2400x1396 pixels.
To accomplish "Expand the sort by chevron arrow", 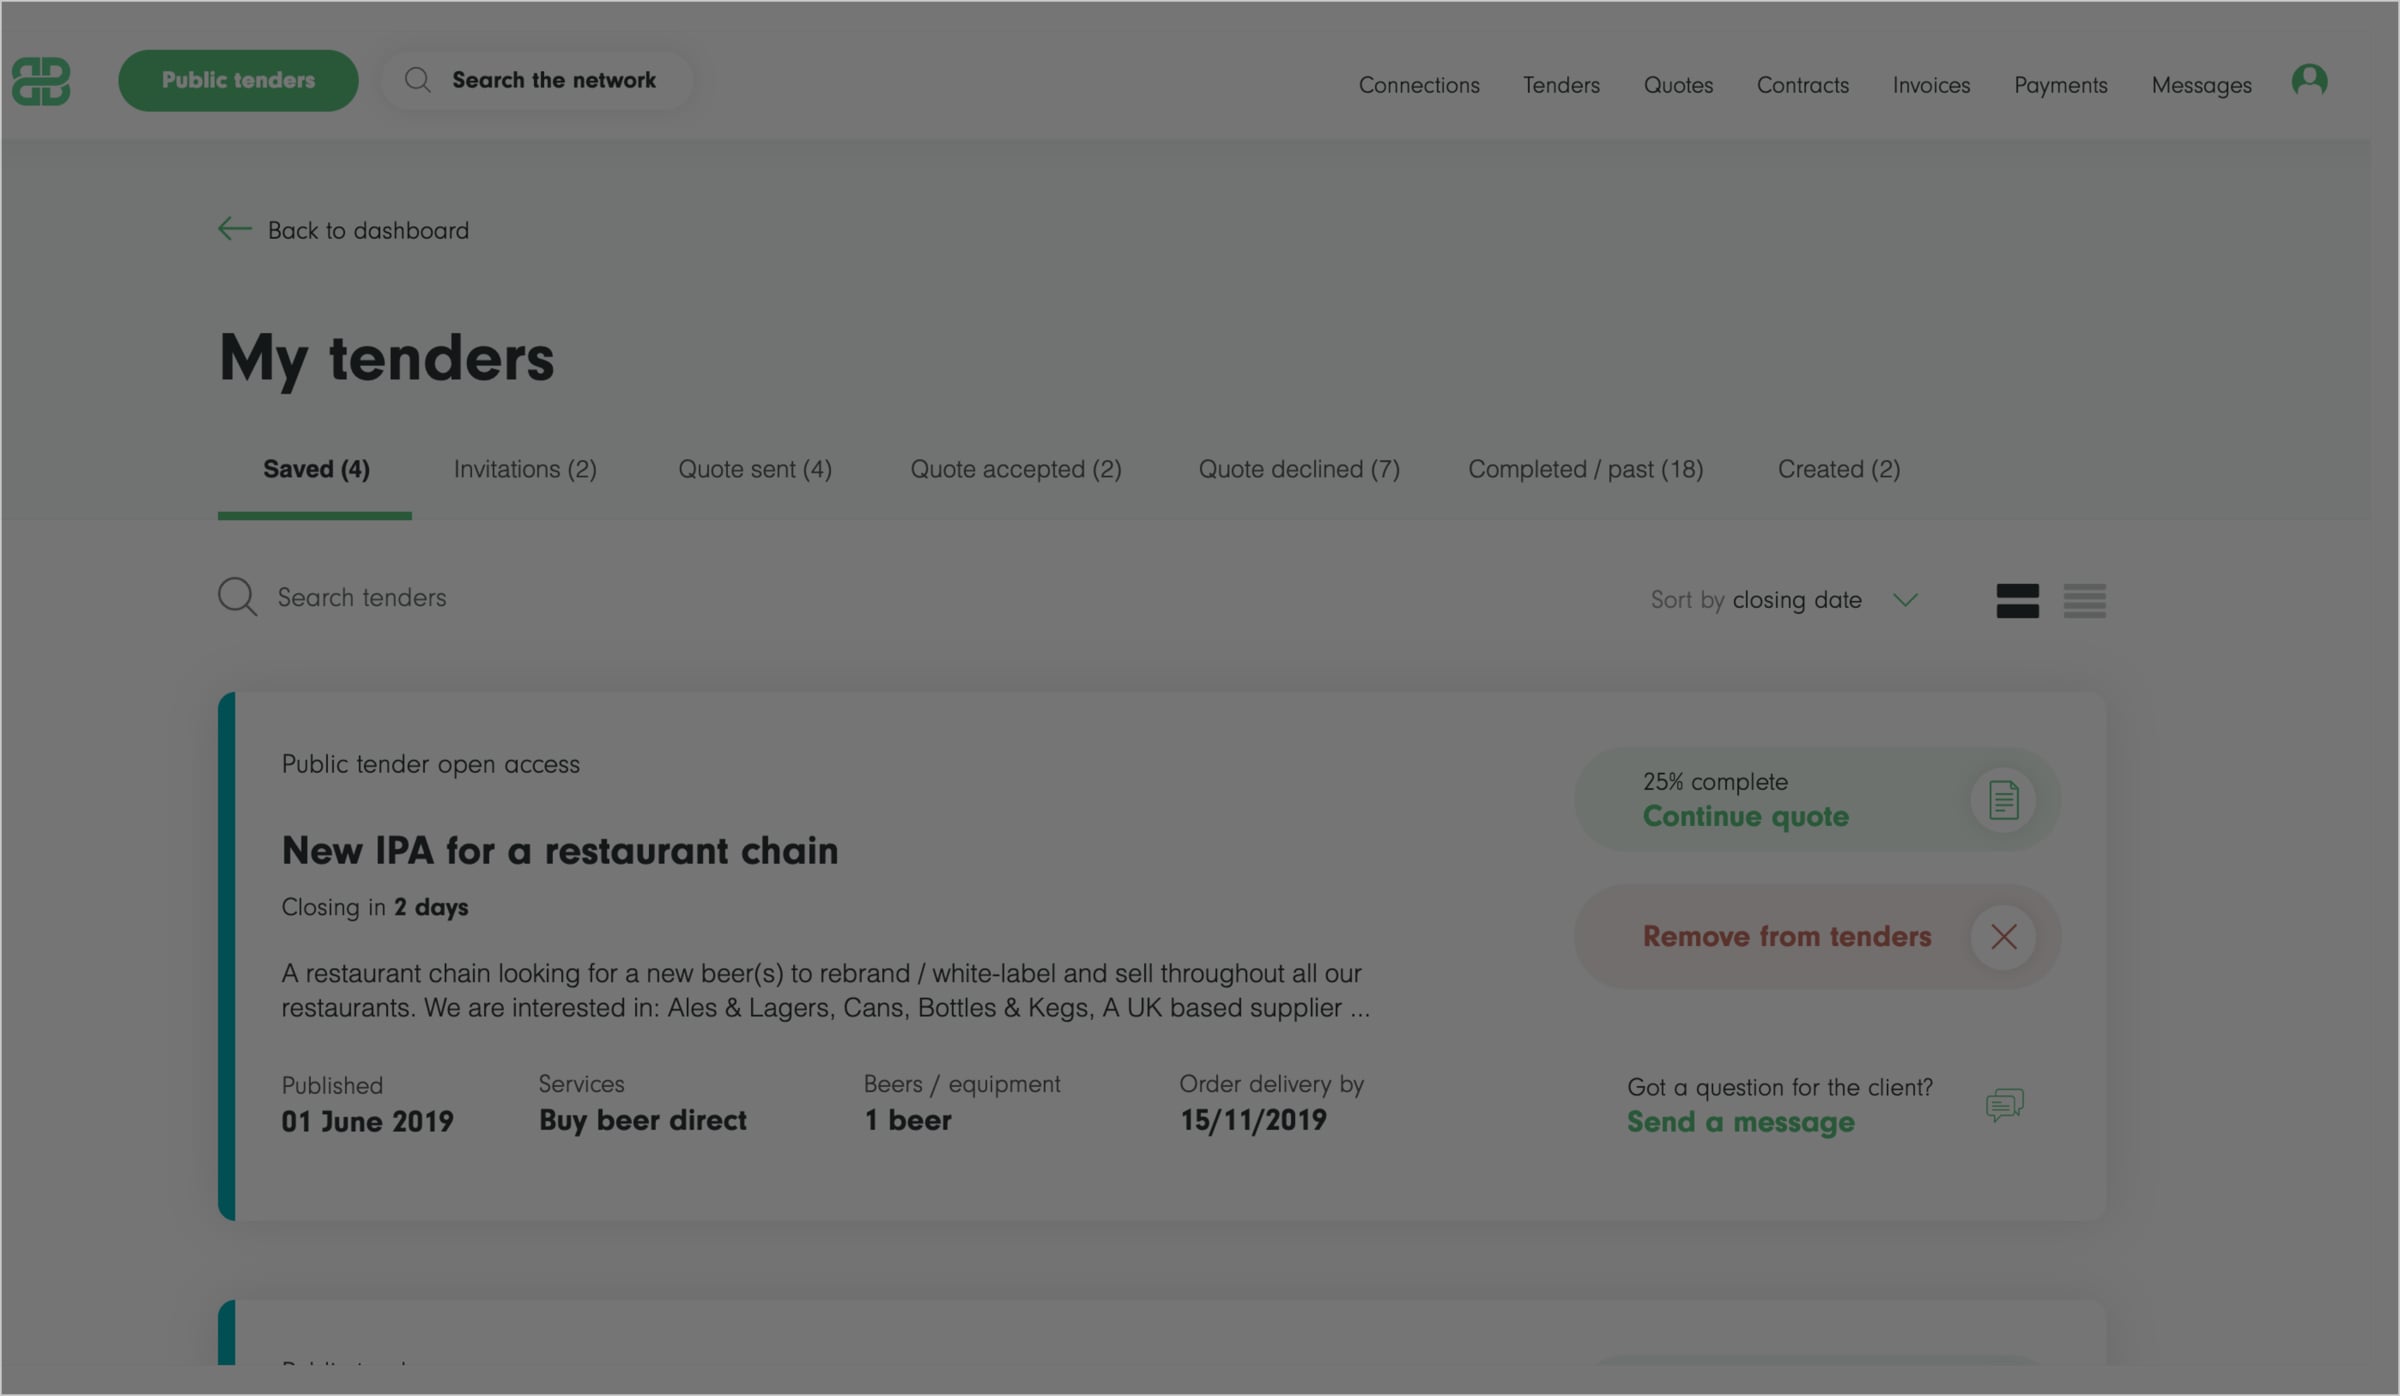I will click(x=1905, y=600).
